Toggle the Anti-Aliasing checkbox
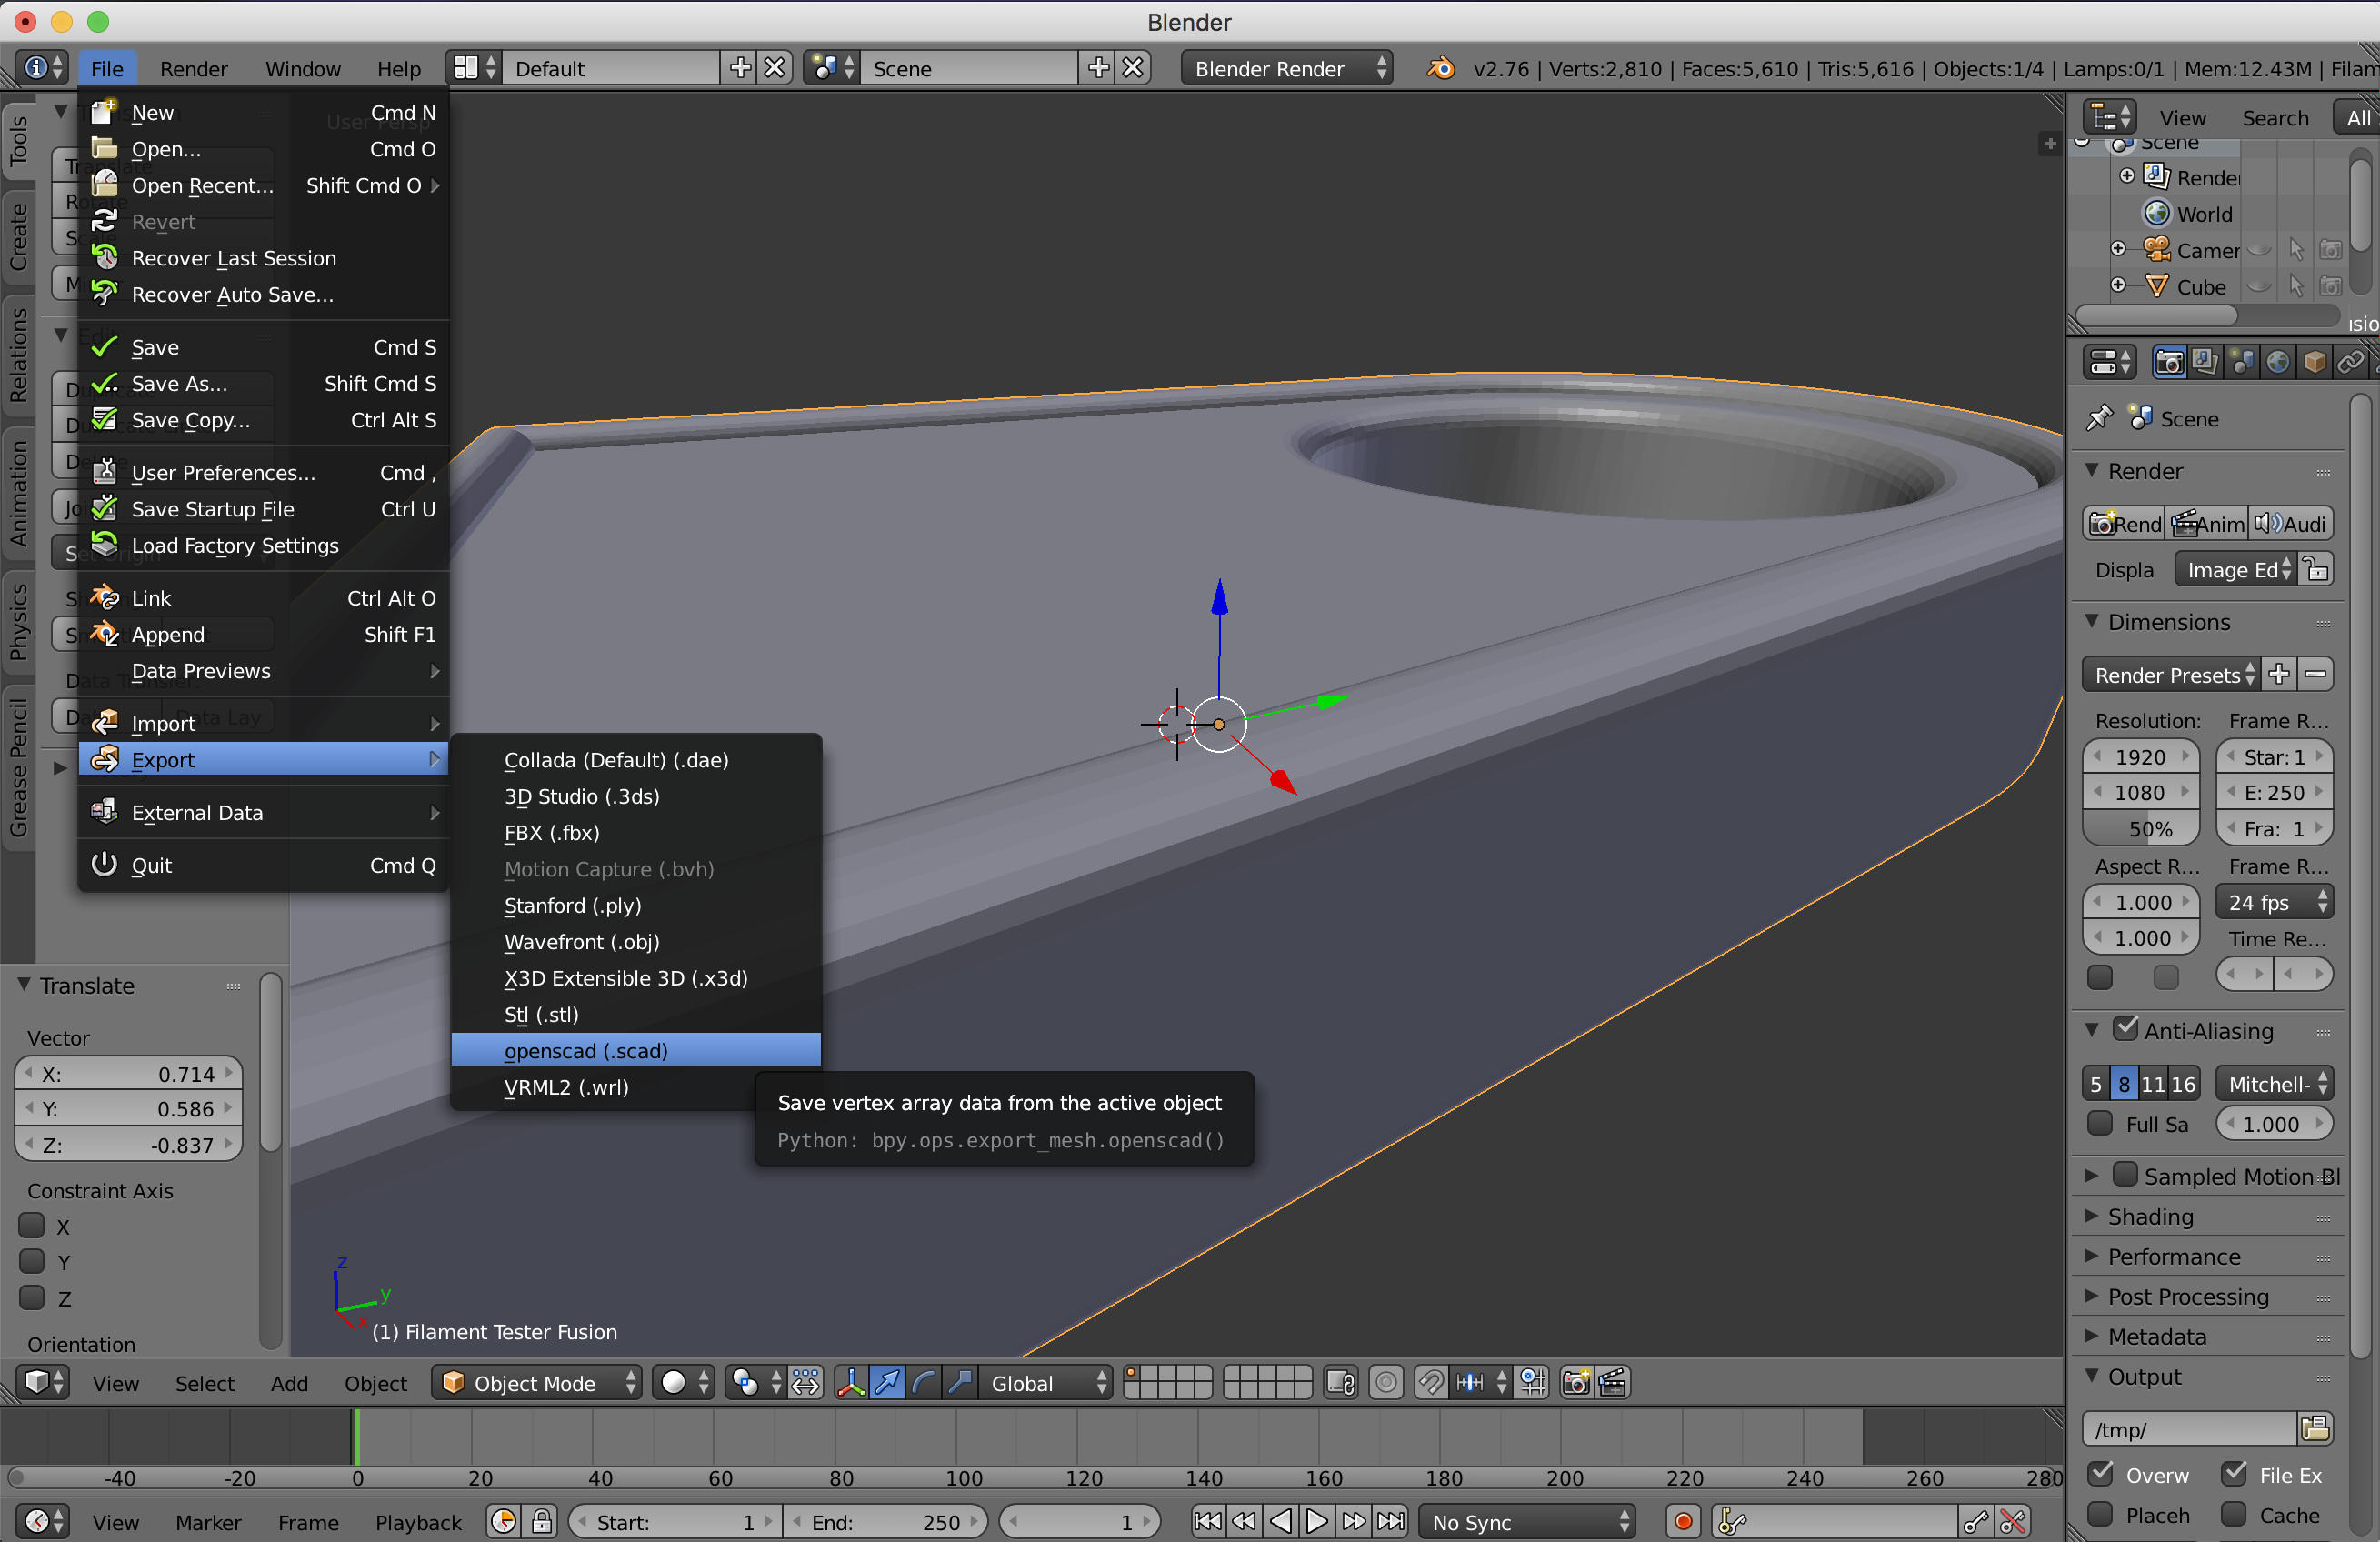Image resolution: width=2380 pixels, height=1542 pixels. 2125,1028
